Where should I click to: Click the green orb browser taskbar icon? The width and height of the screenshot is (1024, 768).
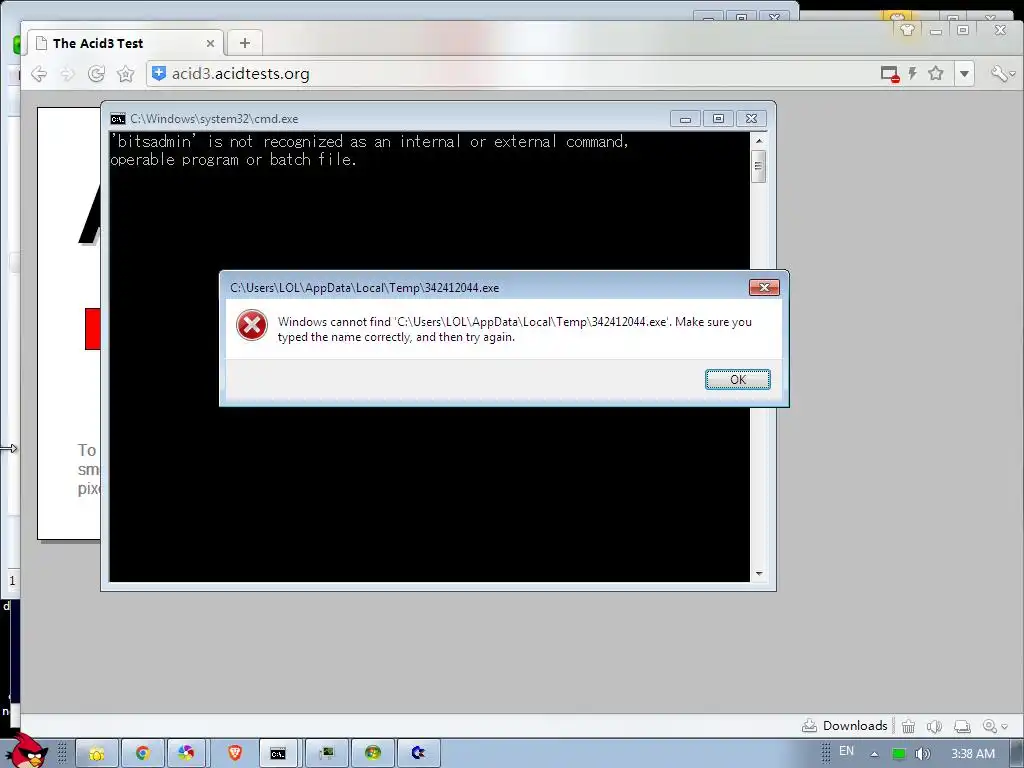tap(373, 753)
